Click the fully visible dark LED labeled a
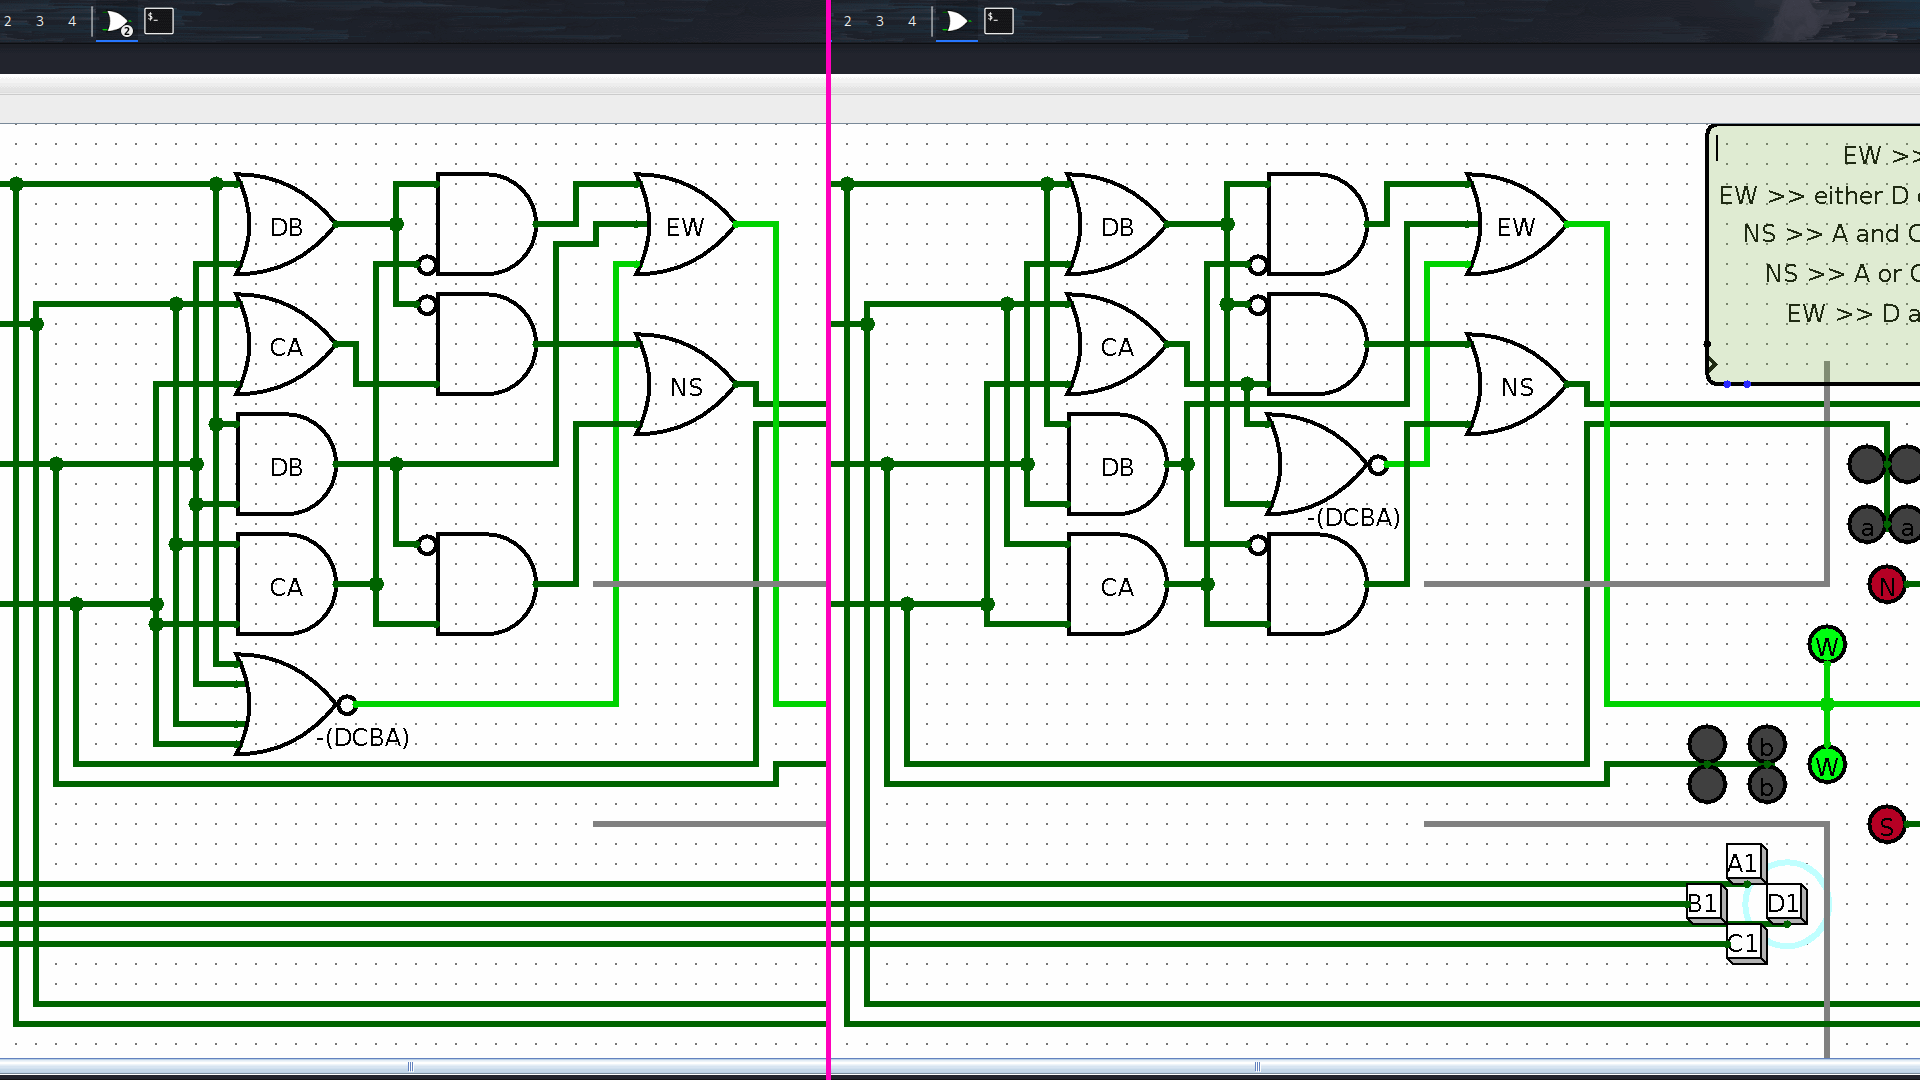 pyautogui.click(x=1867, y=525)
